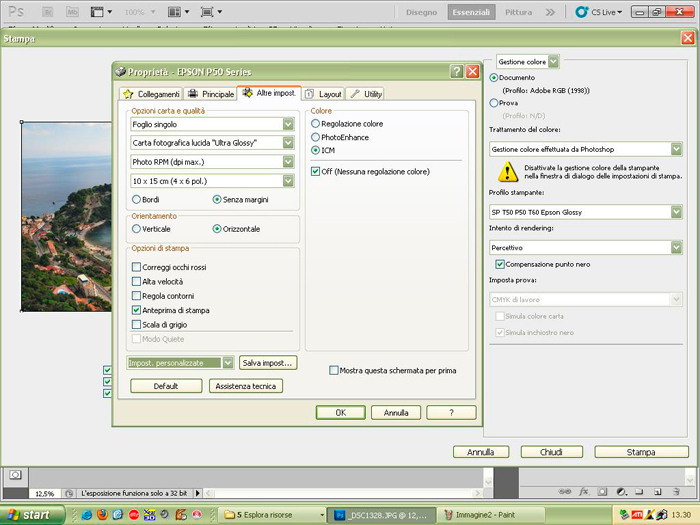
Task: Click the help question mark icon in title bar
Action: pos(458,72)
